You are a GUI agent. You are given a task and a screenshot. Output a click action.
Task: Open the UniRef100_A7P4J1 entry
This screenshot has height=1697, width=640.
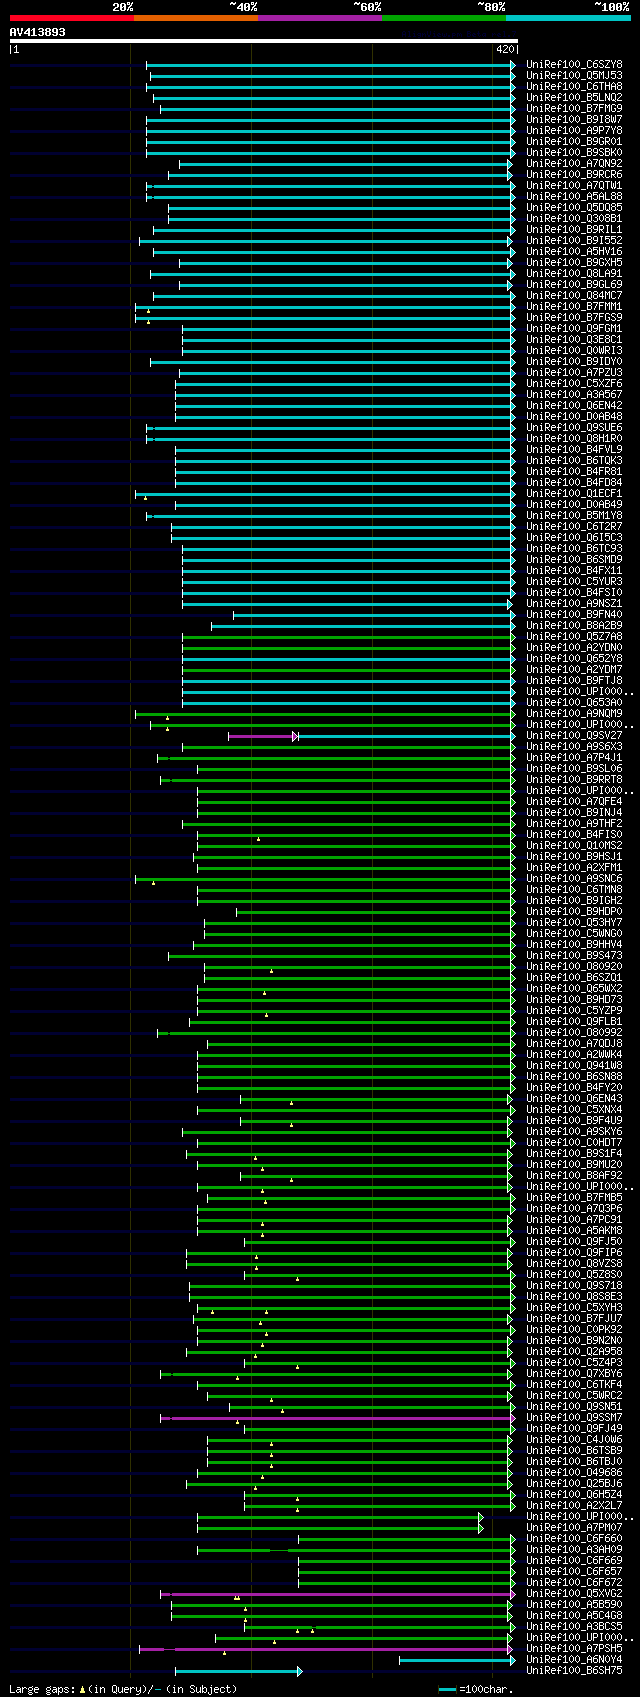pyautogui.click(x=574, y=758)
